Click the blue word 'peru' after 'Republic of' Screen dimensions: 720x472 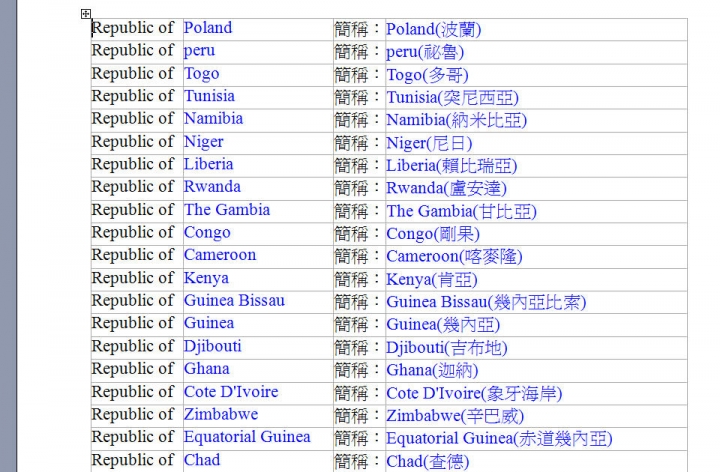point(199,50)
